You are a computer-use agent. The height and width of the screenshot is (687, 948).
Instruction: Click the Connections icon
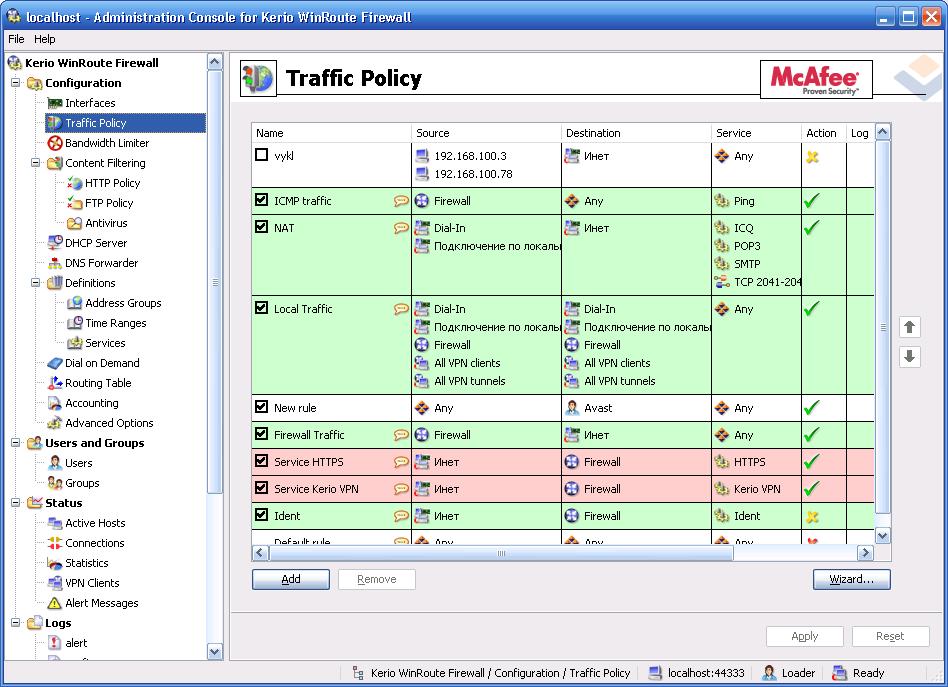[x=54, y=542]
